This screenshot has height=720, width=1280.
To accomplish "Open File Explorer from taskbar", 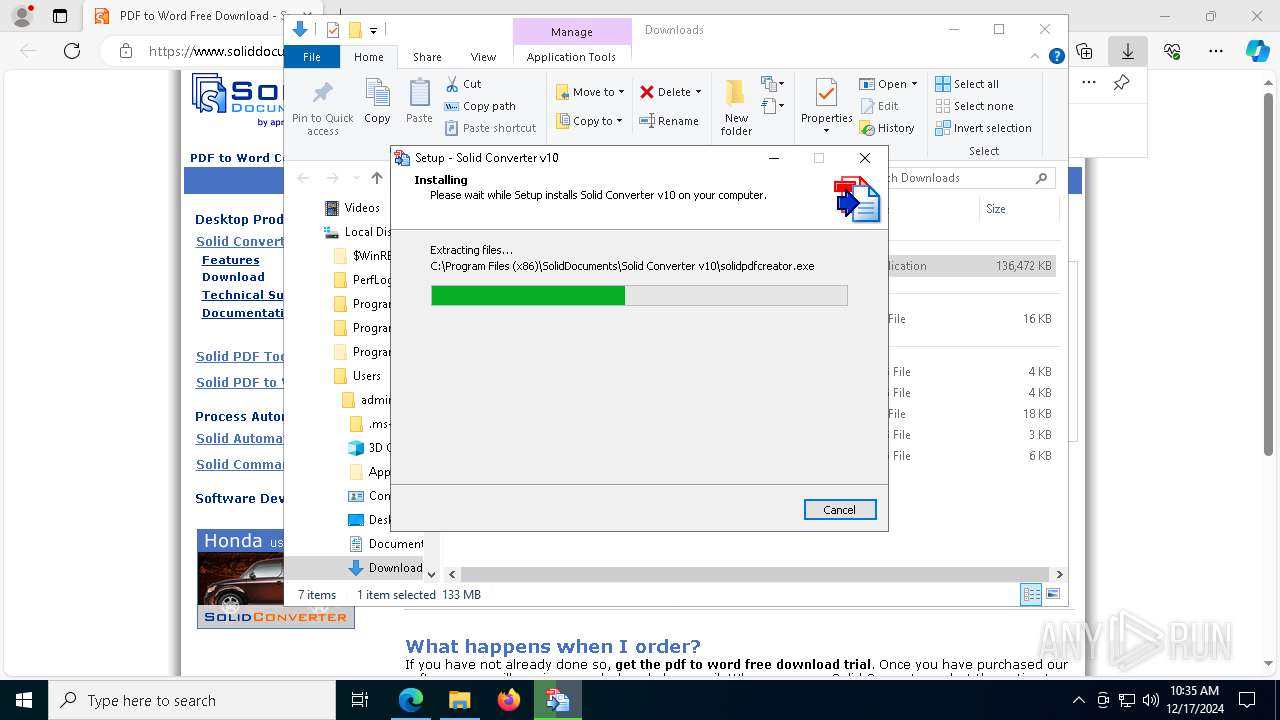I will point(459,700).
